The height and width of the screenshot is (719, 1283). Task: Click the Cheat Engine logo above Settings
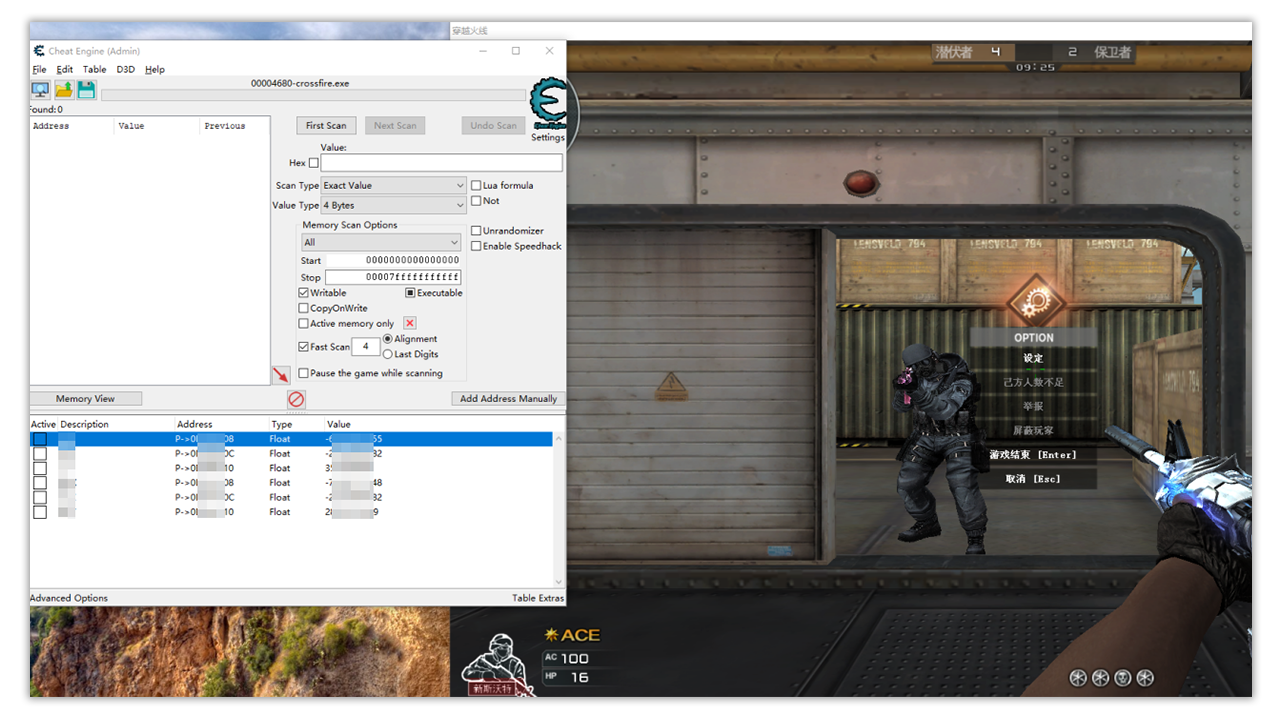click(547, 104)
